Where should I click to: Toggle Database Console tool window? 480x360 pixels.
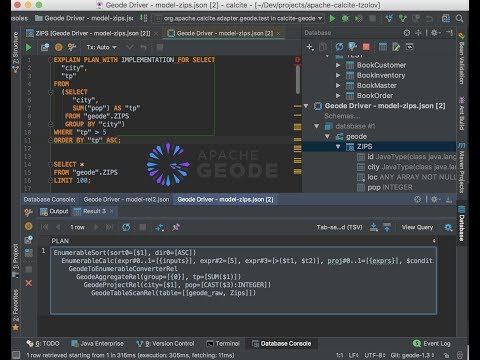281,343
